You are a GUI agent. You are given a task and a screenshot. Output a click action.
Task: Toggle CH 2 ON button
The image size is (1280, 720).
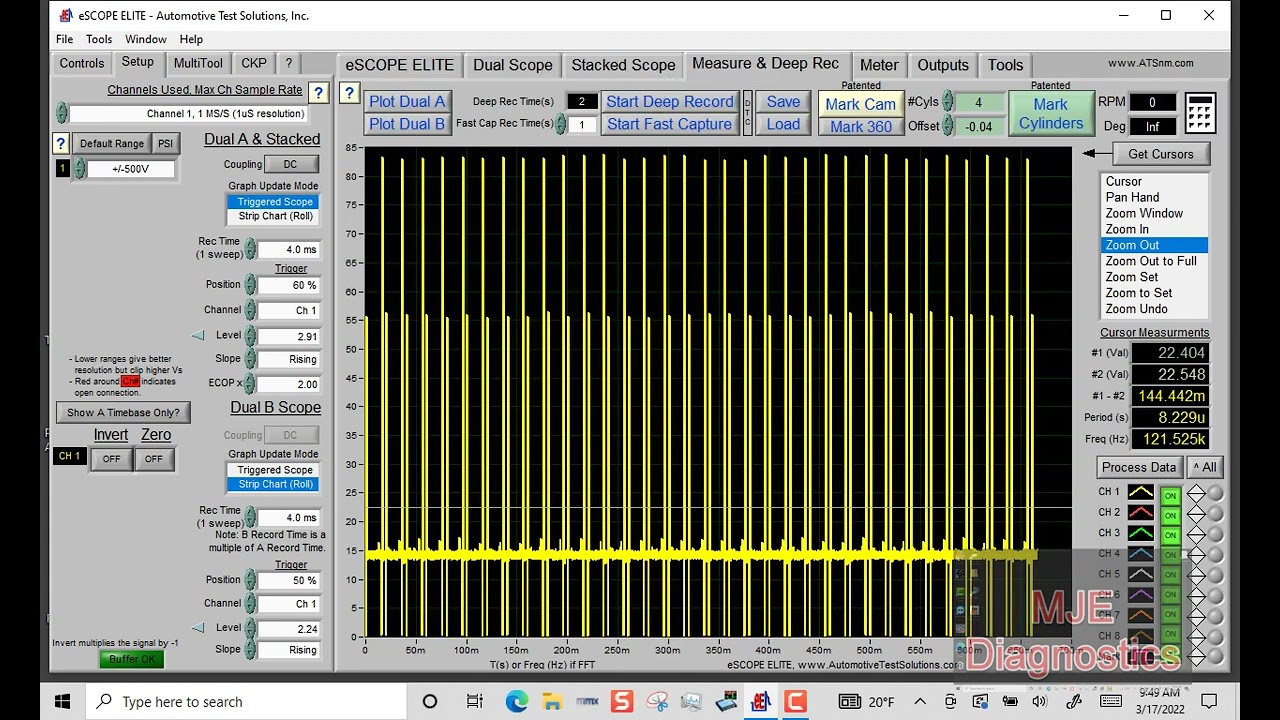[x=1170, y=515]
